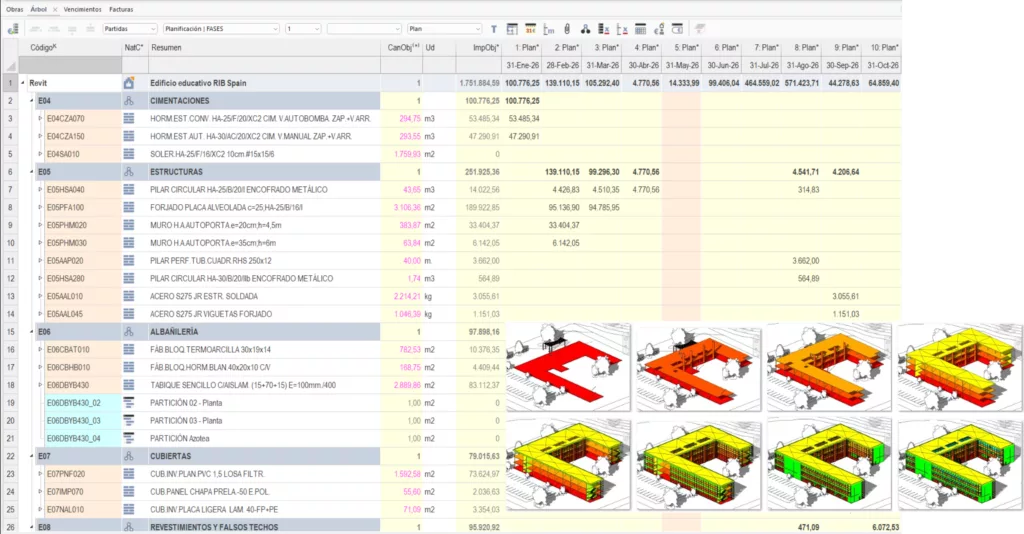
Task: Click the orange 31€ toolbar icon
Action: tap(530, 29)
